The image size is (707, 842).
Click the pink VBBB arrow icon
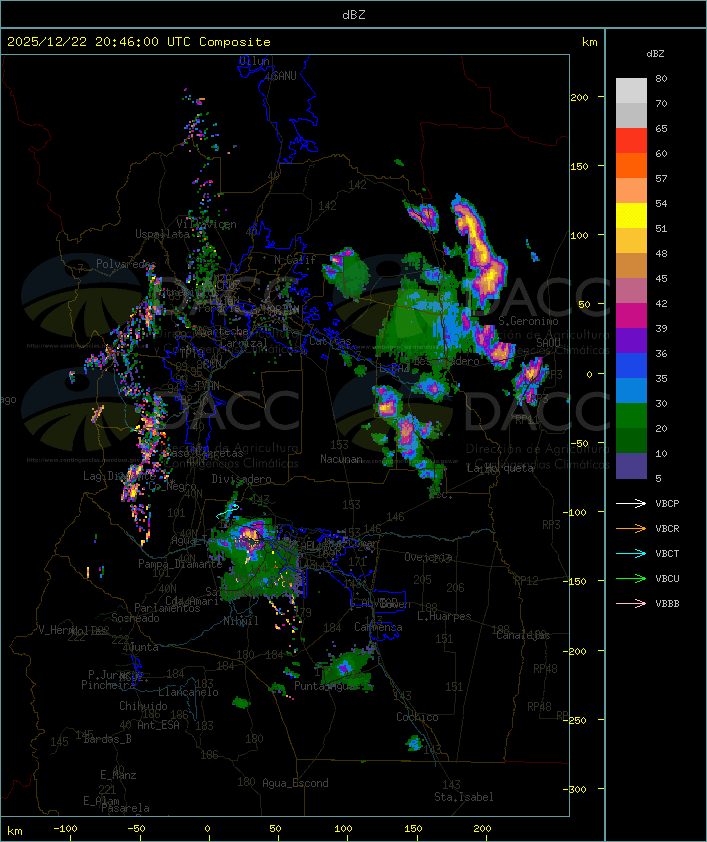(x=631, y=603)
